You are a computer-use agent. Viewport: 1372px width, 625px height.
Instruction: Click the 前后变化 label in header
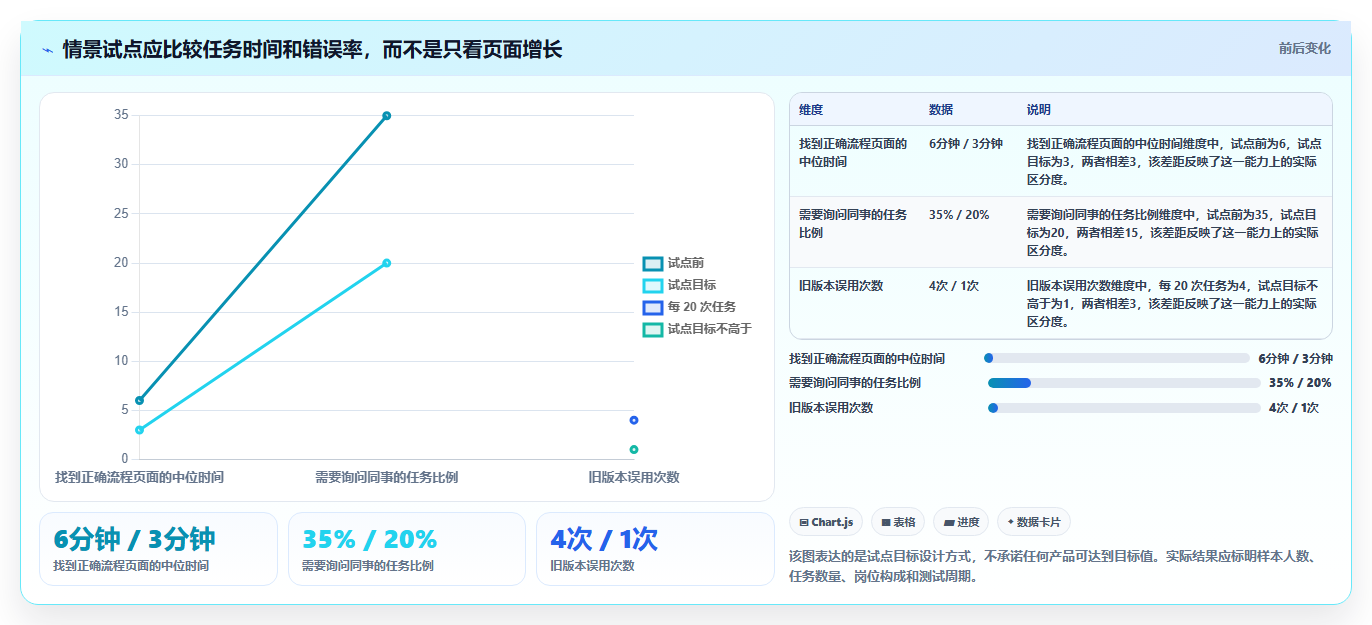click(x=1304, y=48)
